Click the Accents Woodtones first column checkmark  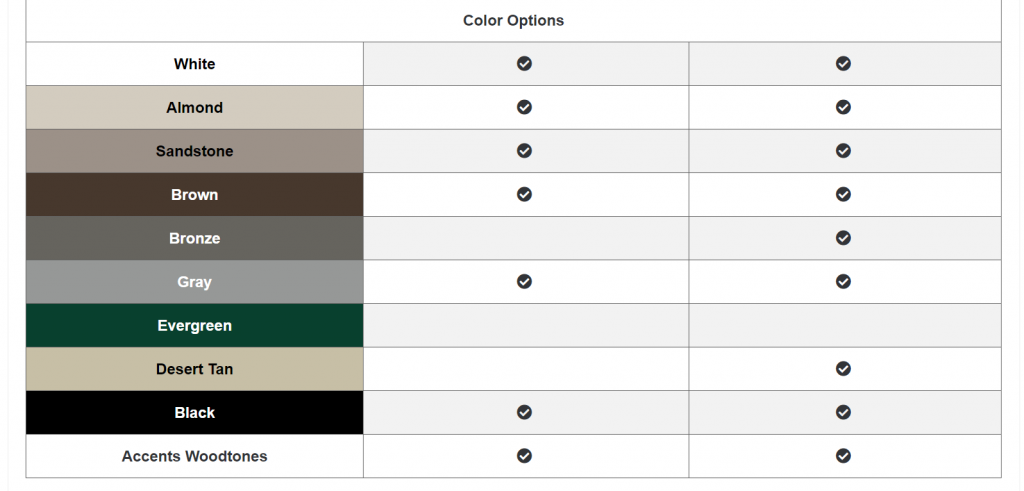tap(524, 456)
